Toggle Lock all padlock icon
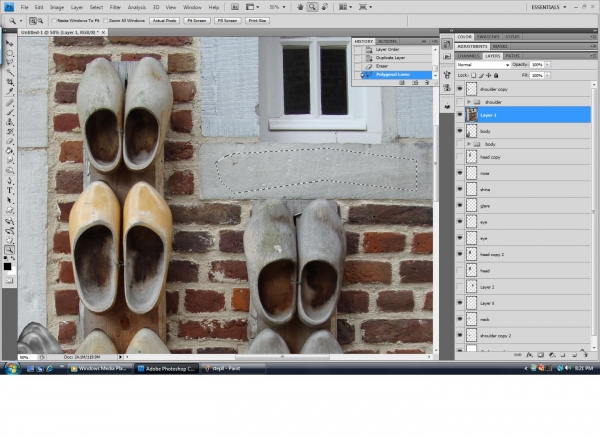Viewport: 600px width, 438px height. click(496, 75)
